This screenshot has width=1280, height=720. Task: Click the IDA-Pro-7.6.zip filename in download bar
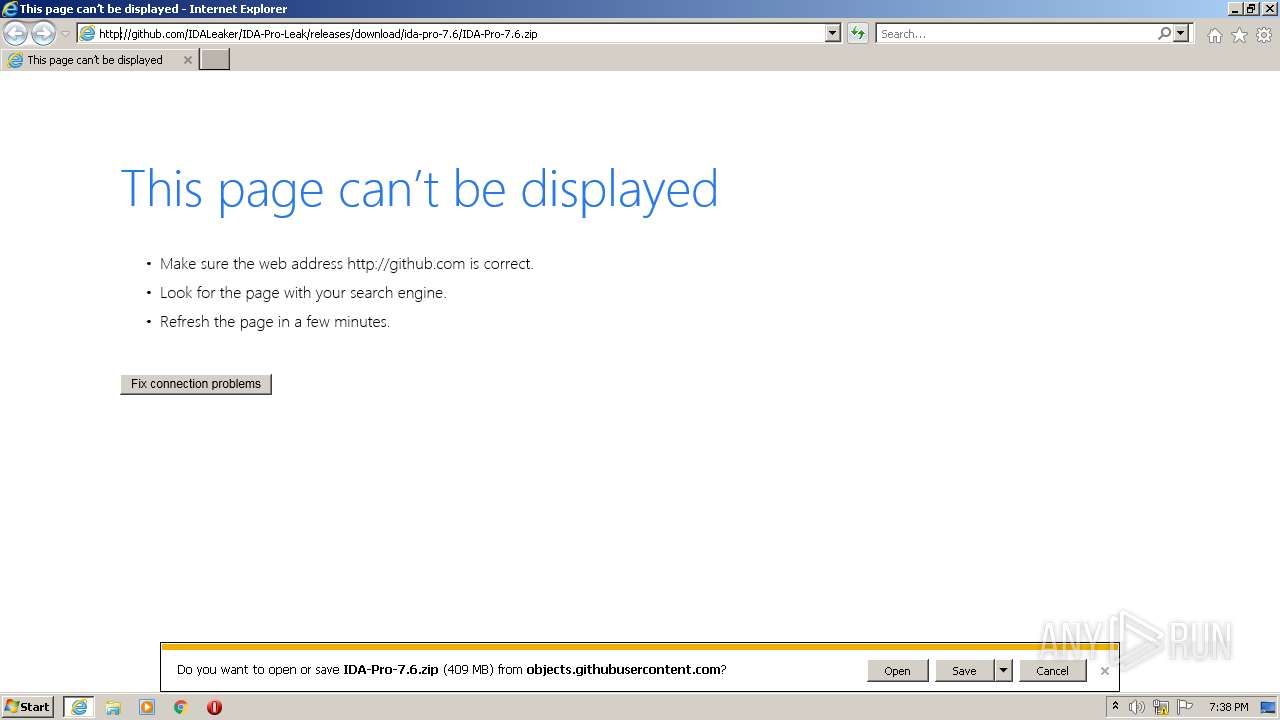(390, 670)
